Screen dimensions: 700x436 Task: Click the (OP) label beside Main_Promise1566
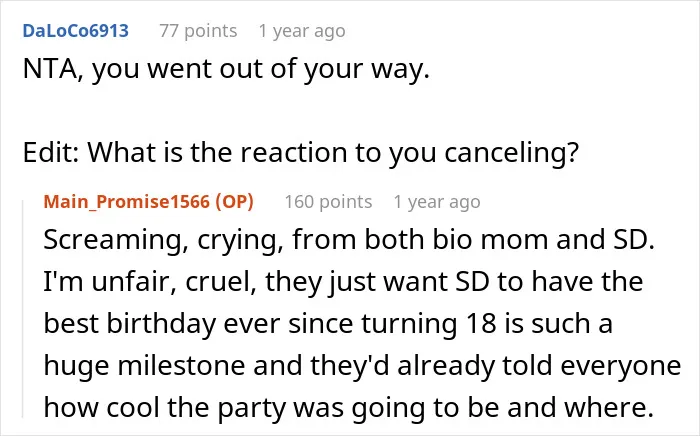click(234, 202)
